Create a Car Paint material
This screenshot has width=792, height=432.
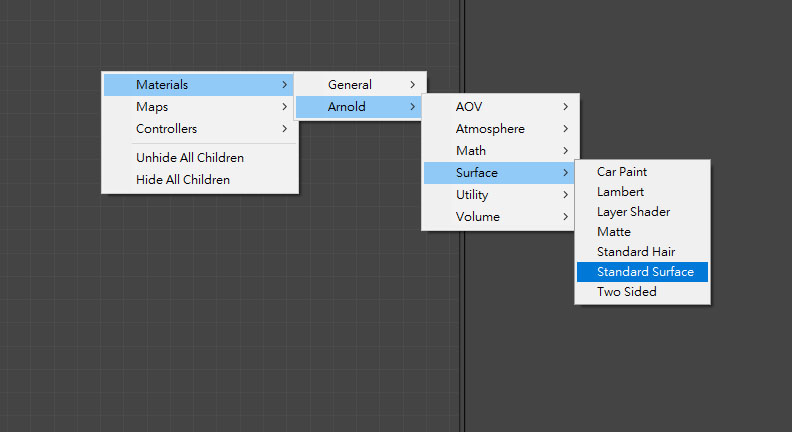click(622, 172)
